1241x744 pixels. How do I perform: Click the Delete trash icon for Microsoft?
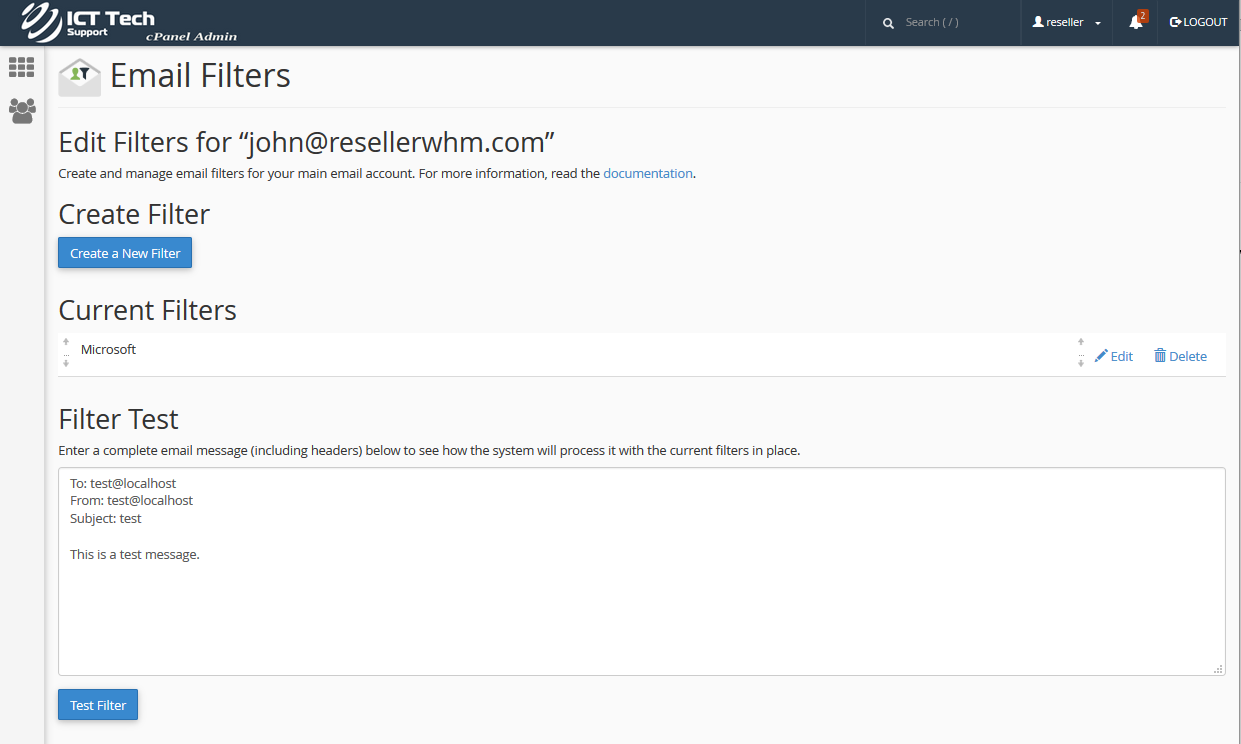[x=1160, y=356]
